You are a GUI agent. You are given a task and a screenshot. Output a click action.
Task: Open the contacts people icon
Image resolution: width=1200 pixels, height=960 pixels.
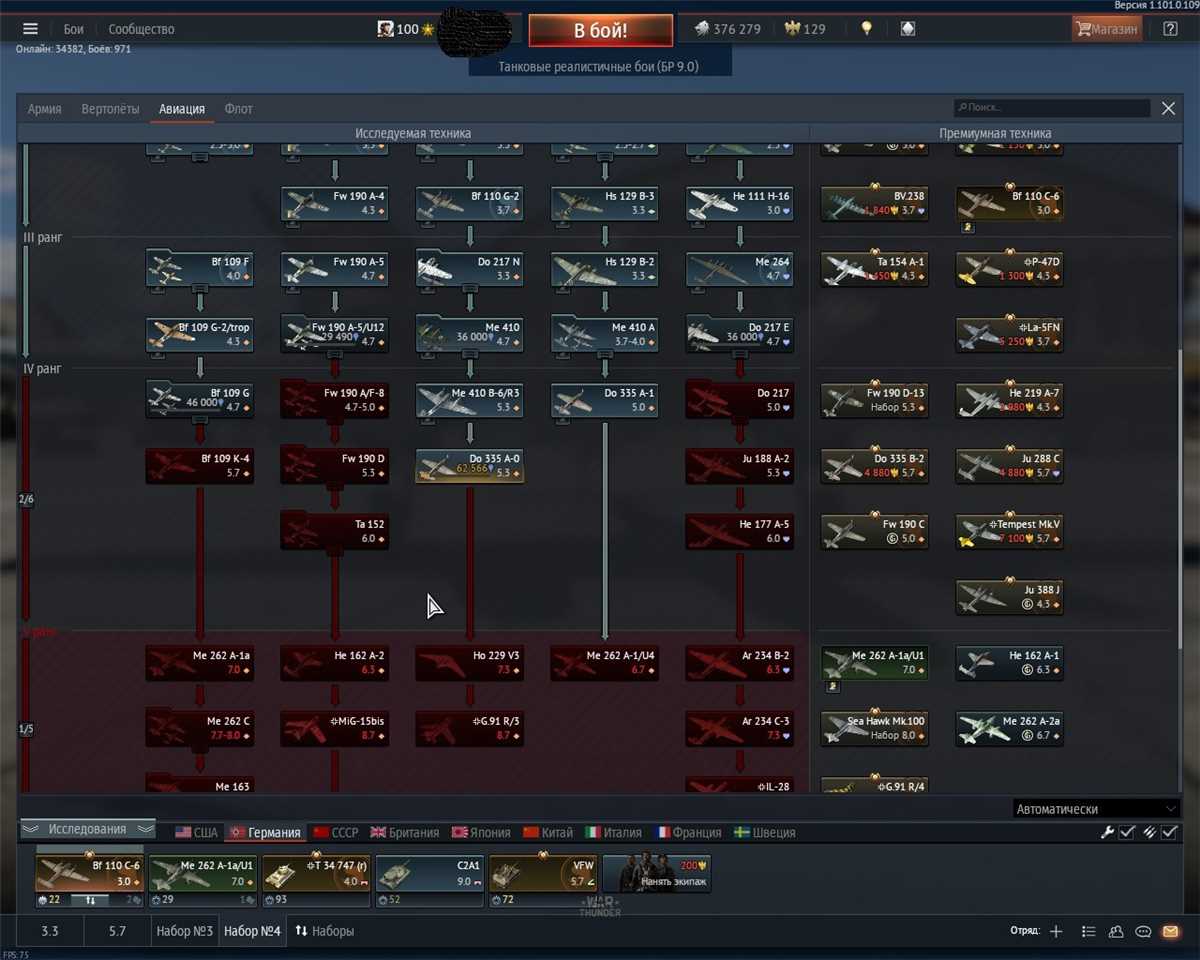[1116, 931]
